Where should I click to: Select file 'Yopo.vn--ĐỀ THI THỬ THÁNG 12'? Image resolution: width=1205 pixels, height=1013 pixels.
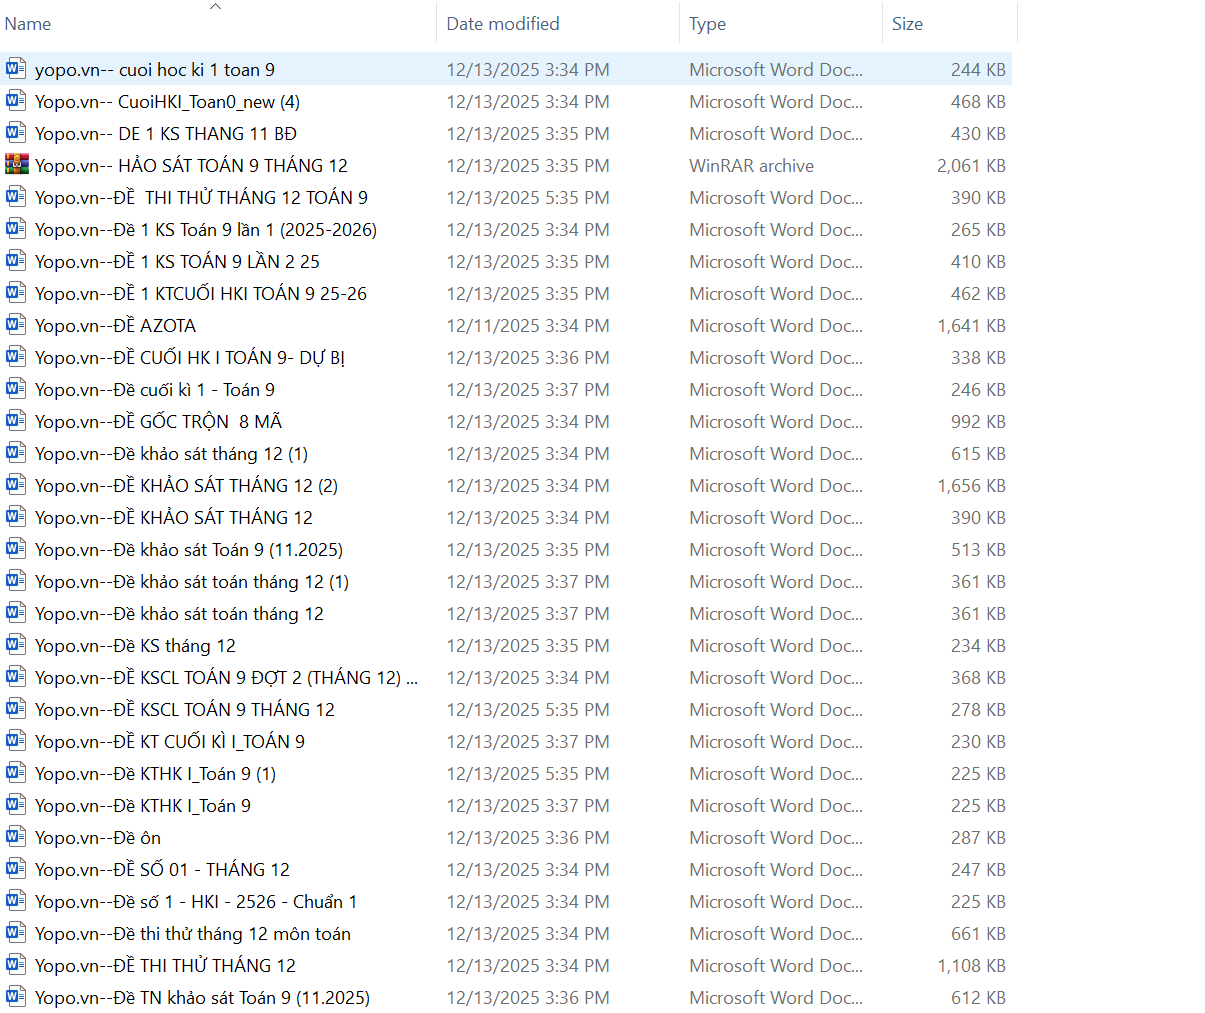pyautogui.click(x=165, y=966)
